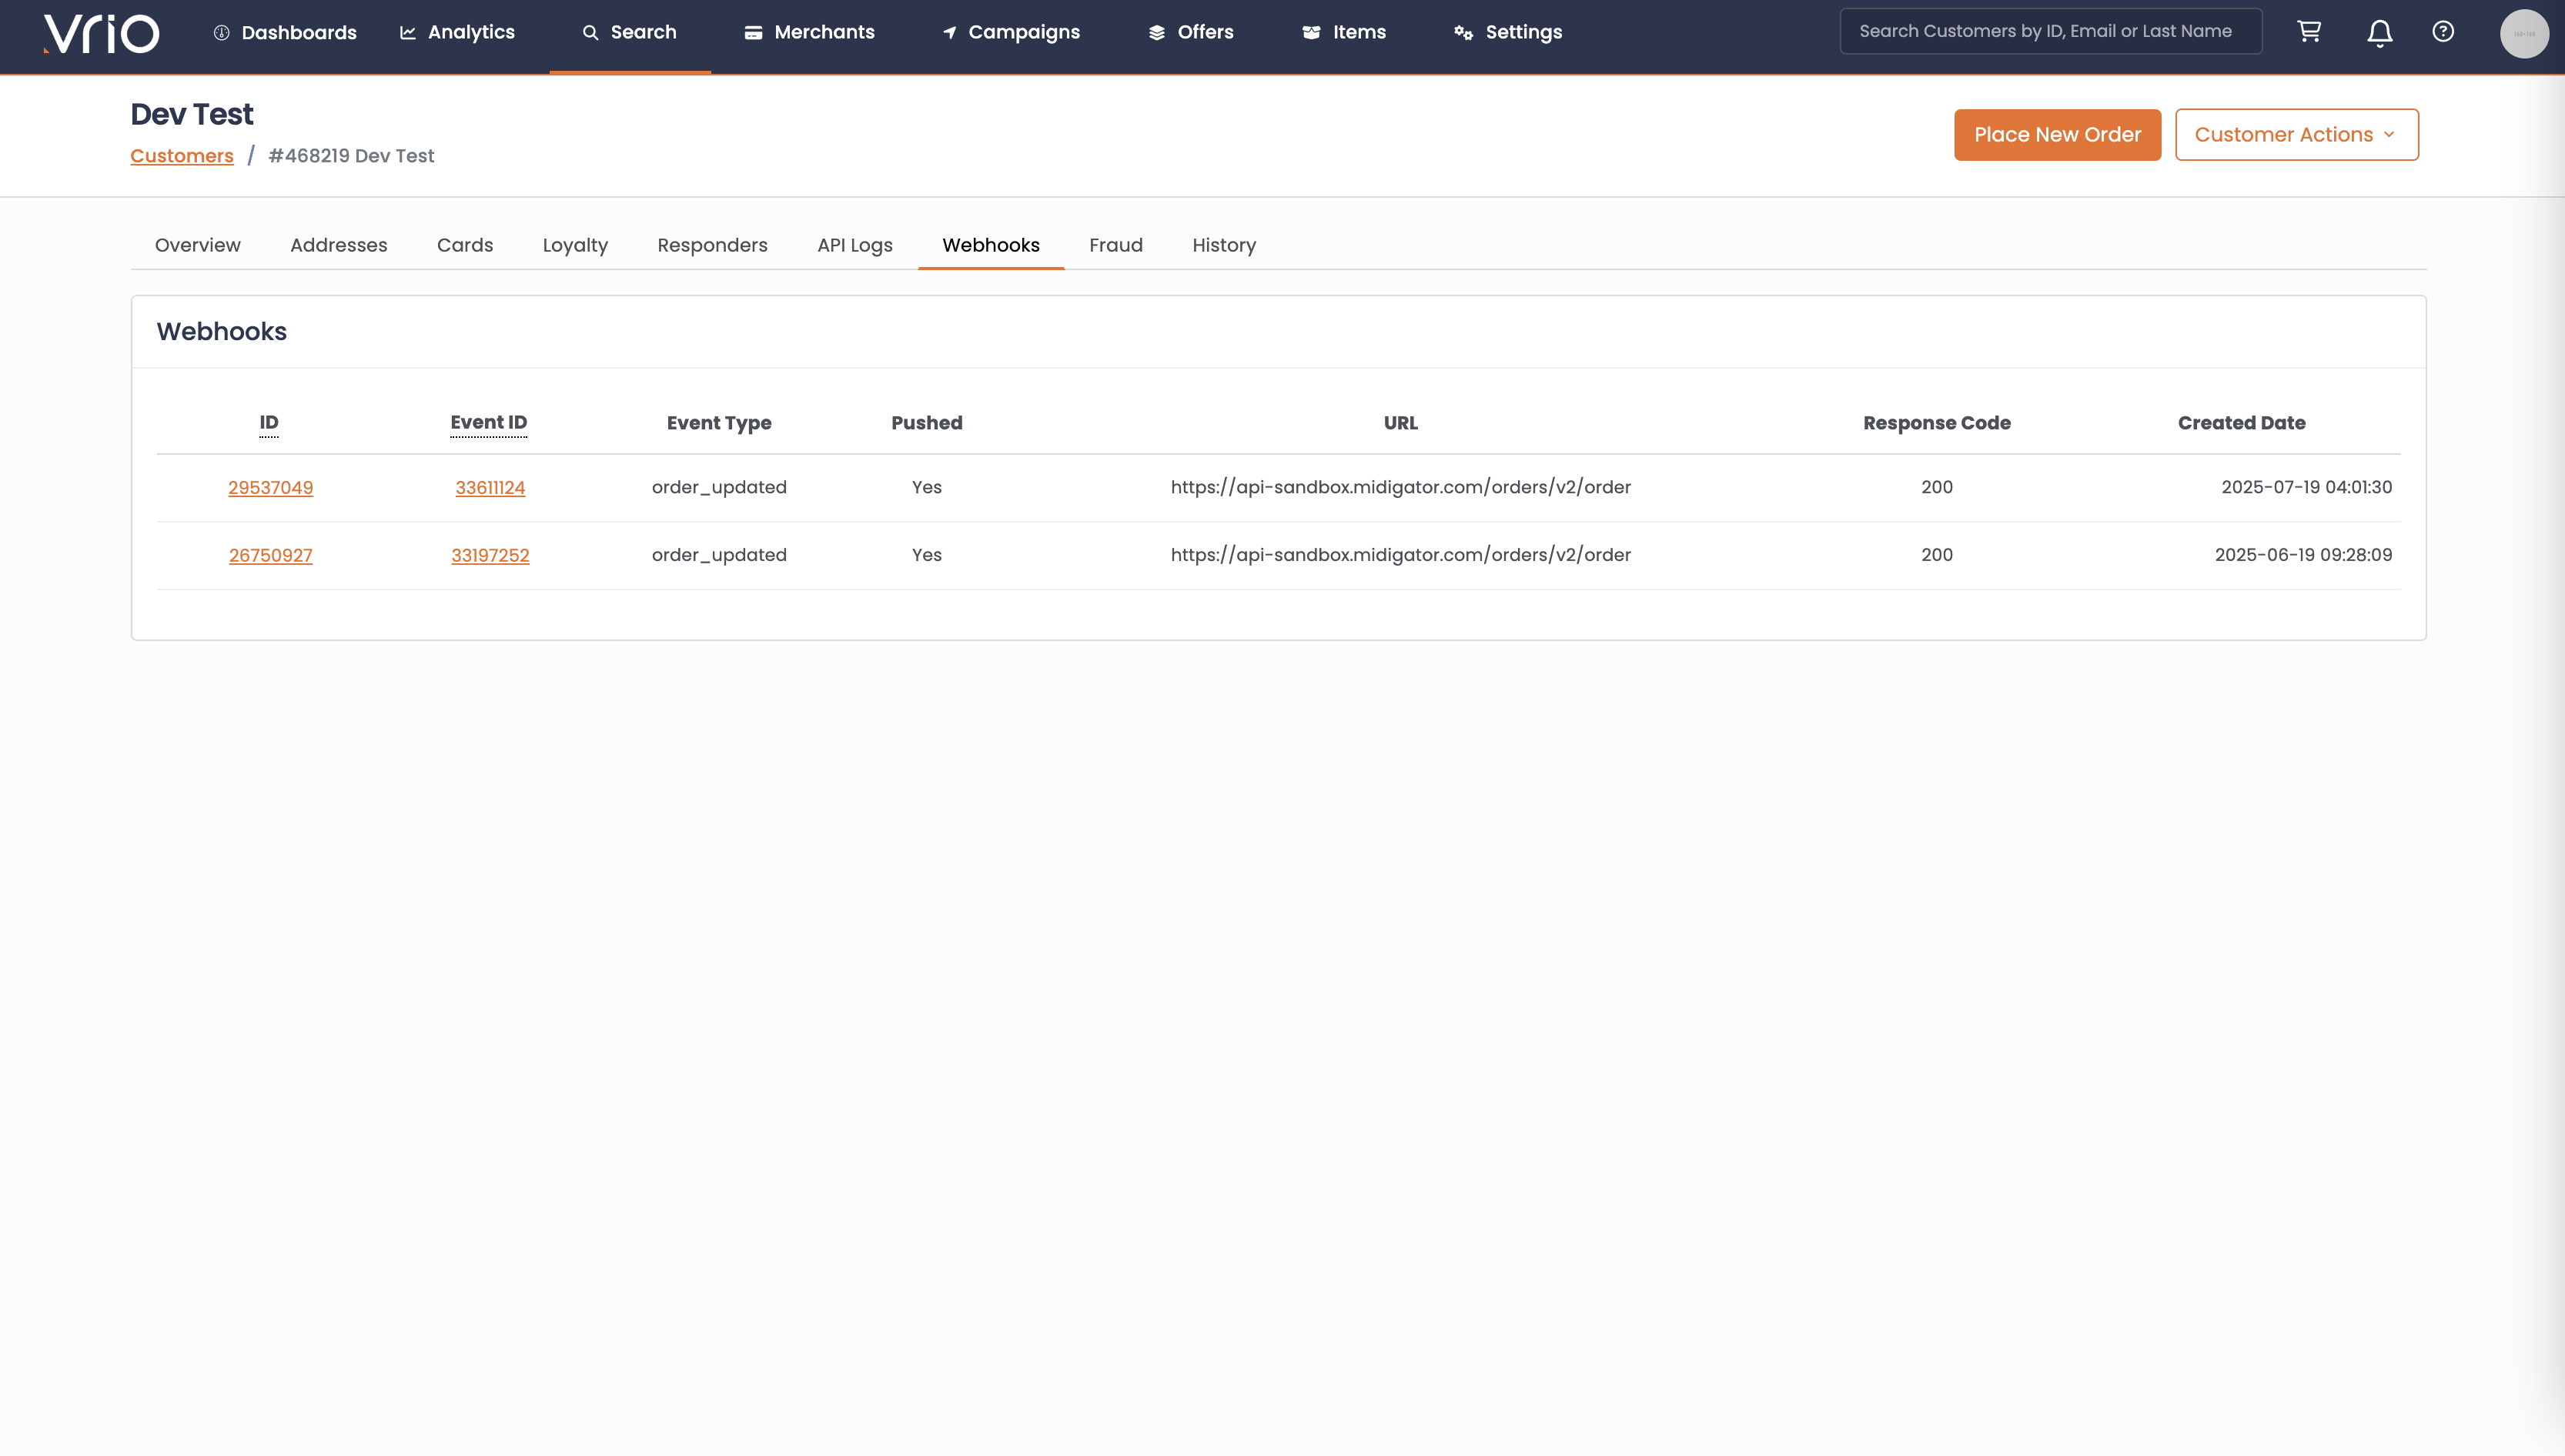Open the user avatar menu
The width and height of the screenshot is (2565, 1456).
pyautogui.click(x=2524, y=34)
